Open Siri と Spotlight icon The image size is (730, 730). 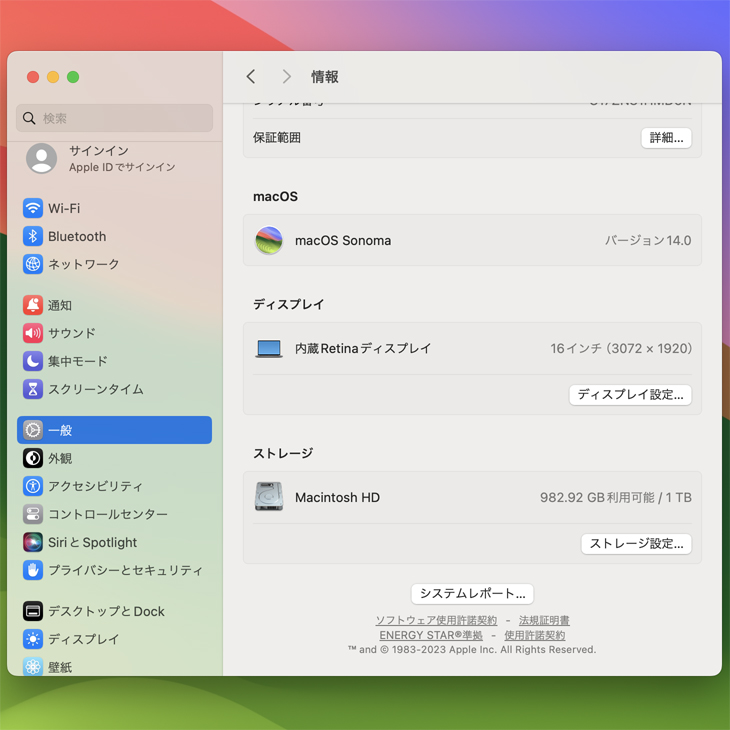tap(33, 542)
